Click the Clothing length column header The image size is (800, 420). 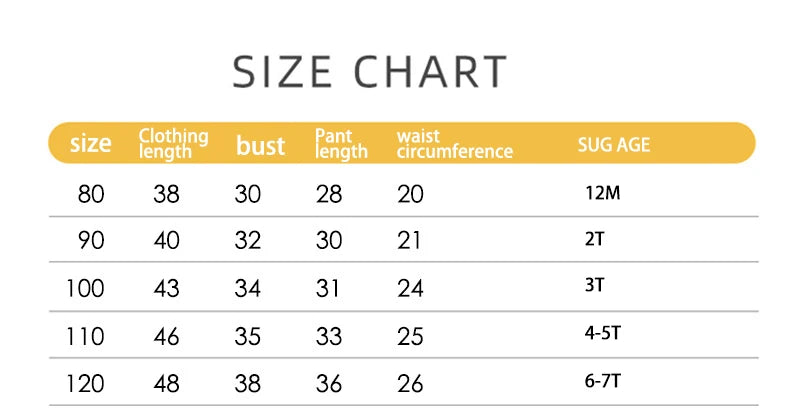[173, 143]
